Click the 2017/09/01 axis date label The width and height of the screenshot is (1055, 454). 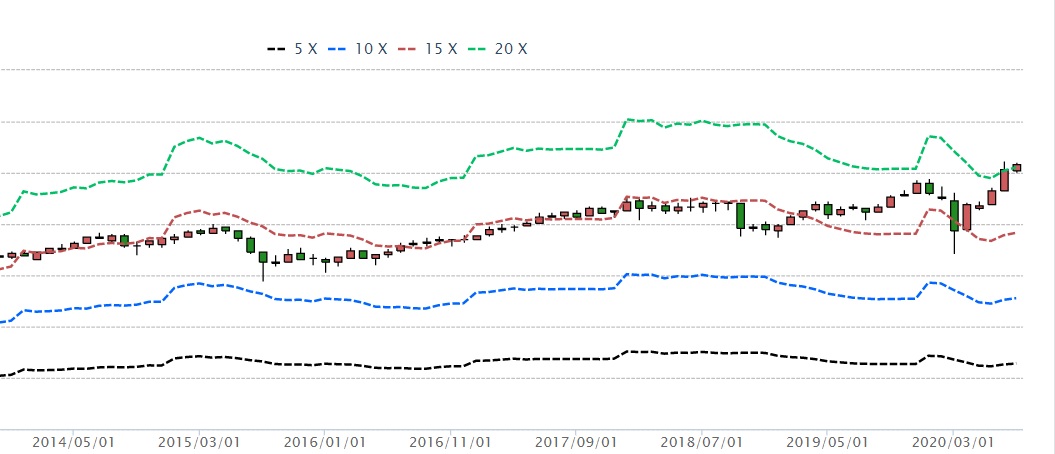pyautogui.click(x=576, y=443)
